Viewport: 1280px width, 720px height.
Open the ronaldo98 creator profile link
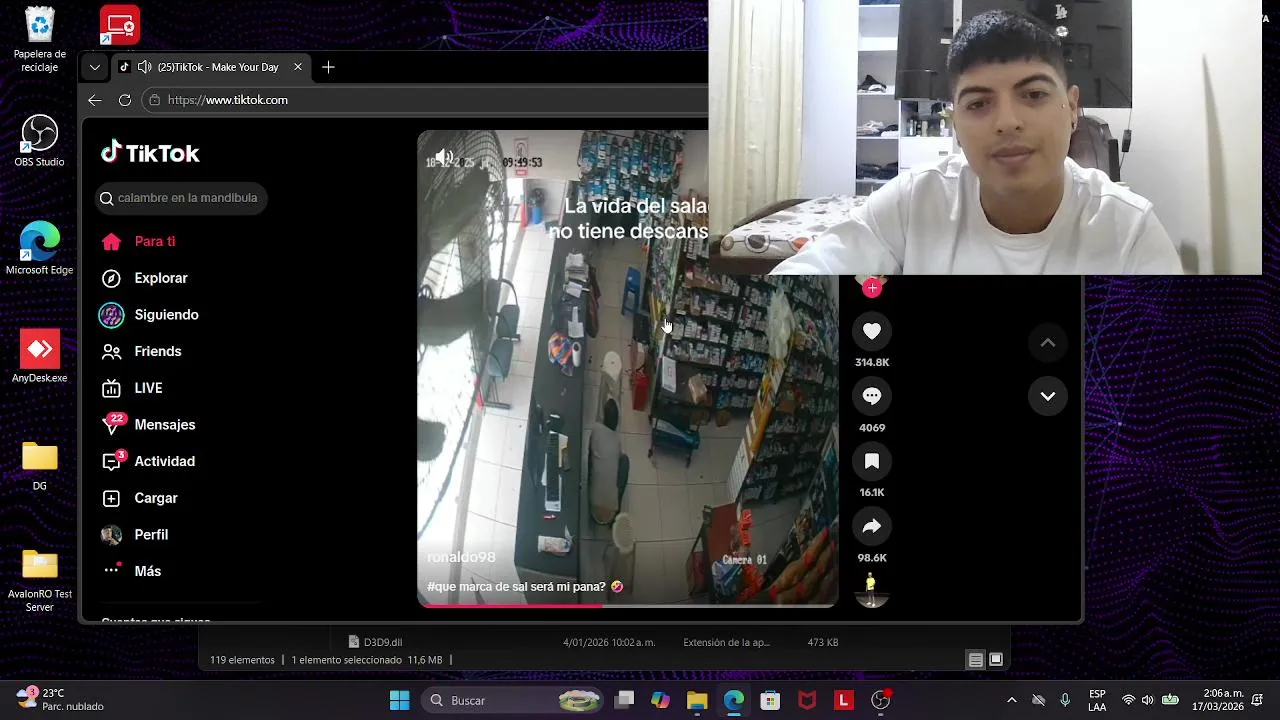click(x=461, y=557)
